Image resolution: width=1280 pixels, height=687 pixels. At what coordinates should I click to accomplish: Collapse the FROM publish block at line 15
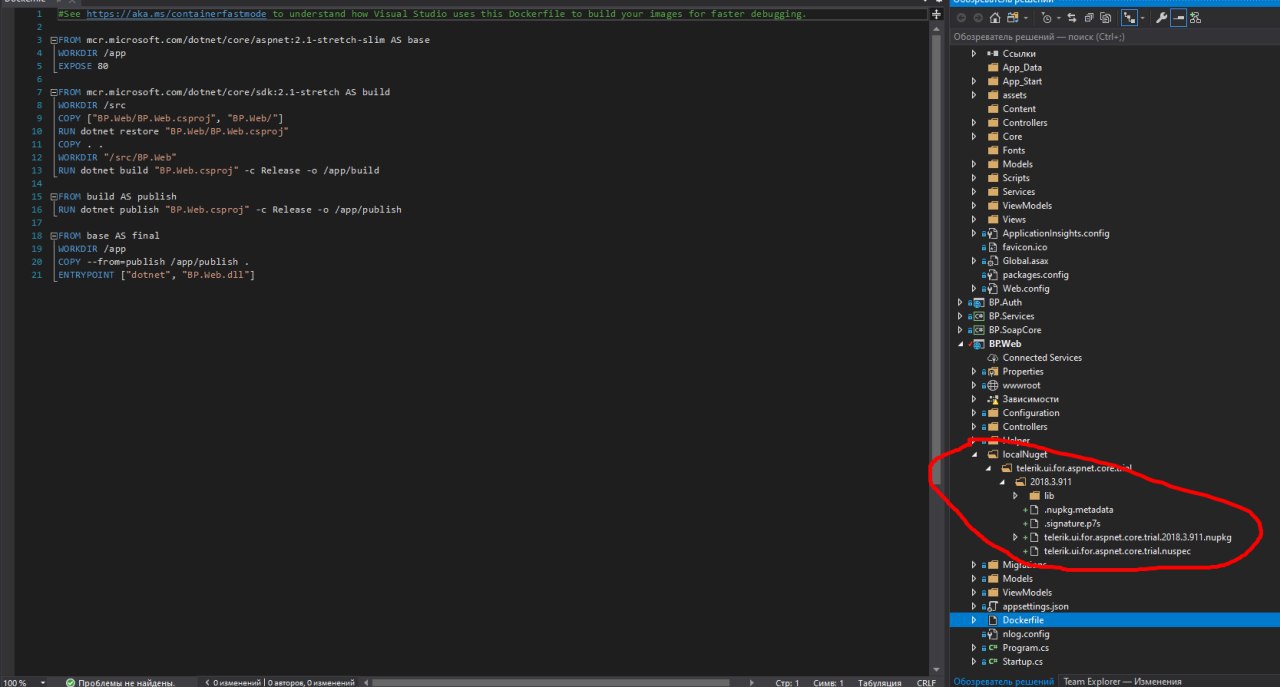click(52, 197)
